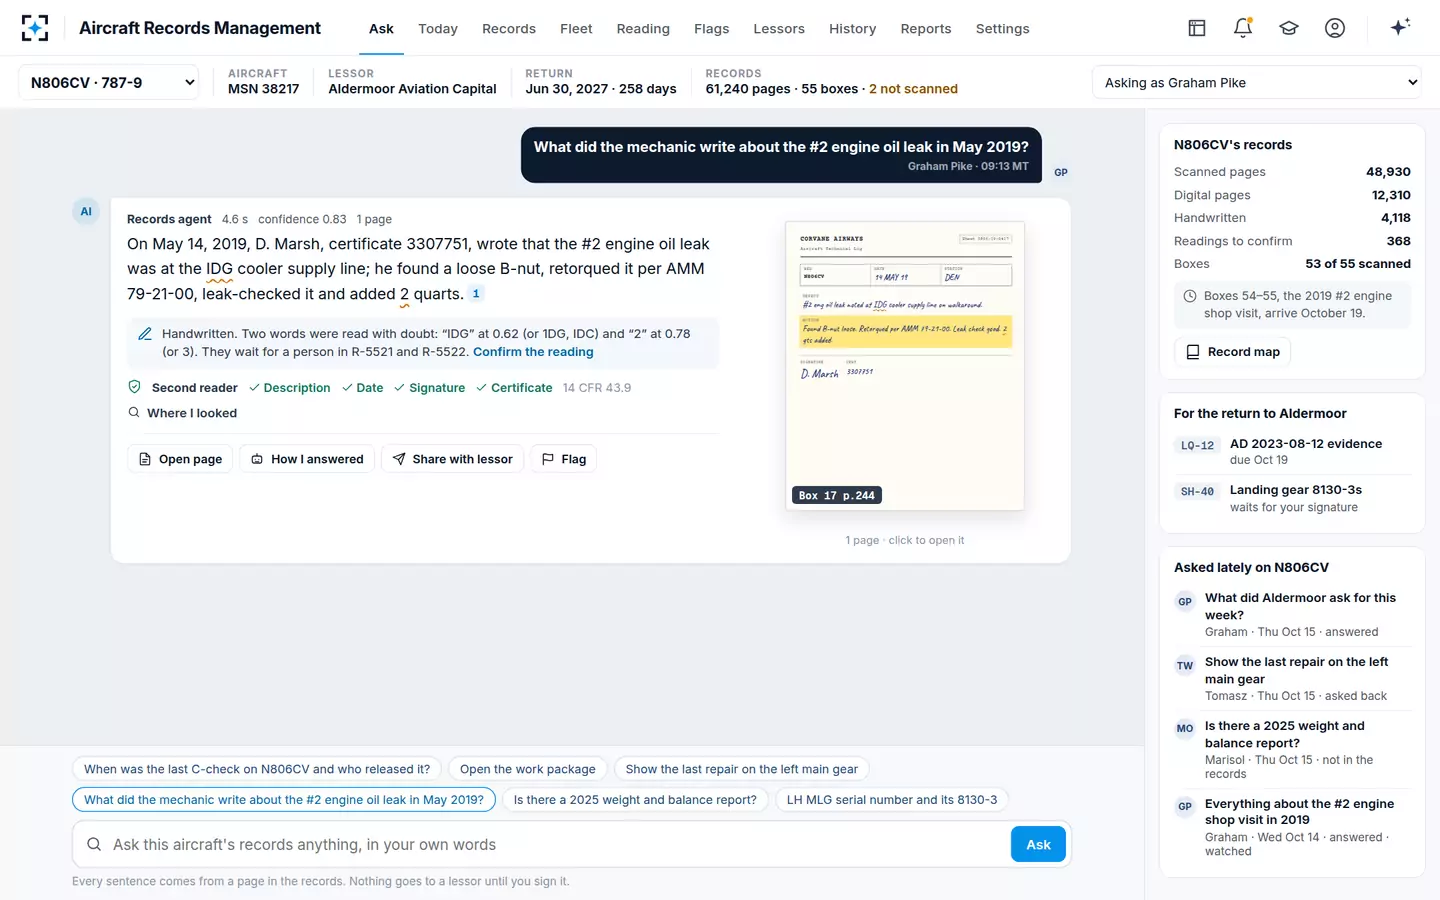
Task: Click the TW avatar in Asked lately
Action: 1185,666
